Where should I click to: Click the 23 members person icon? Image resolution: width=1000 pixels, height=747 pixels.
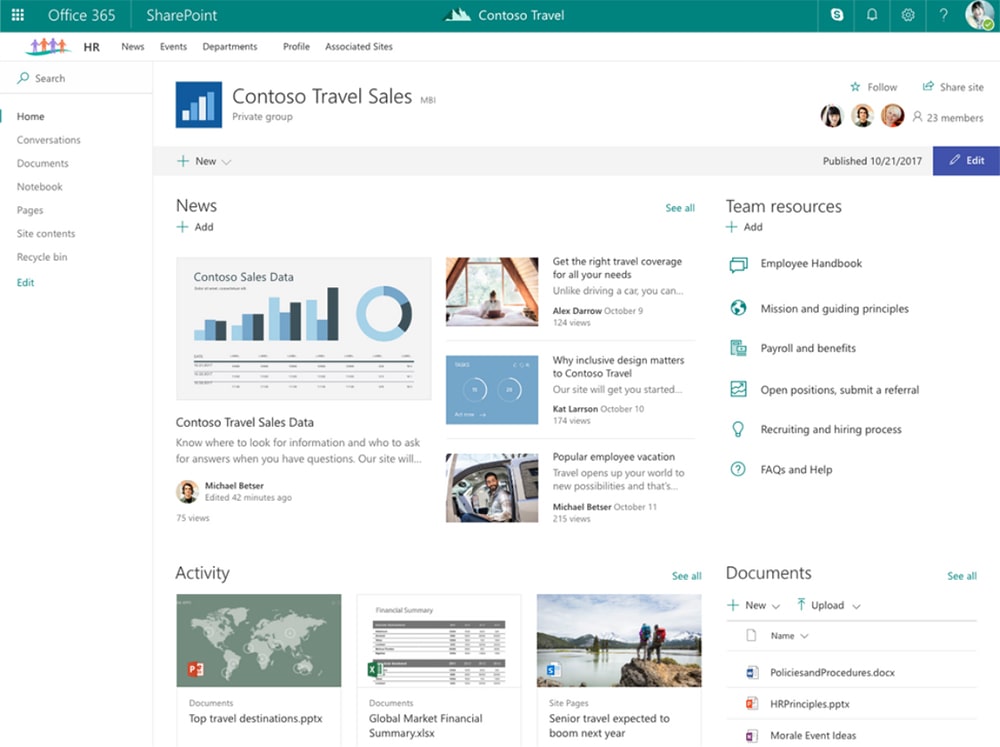917,117
